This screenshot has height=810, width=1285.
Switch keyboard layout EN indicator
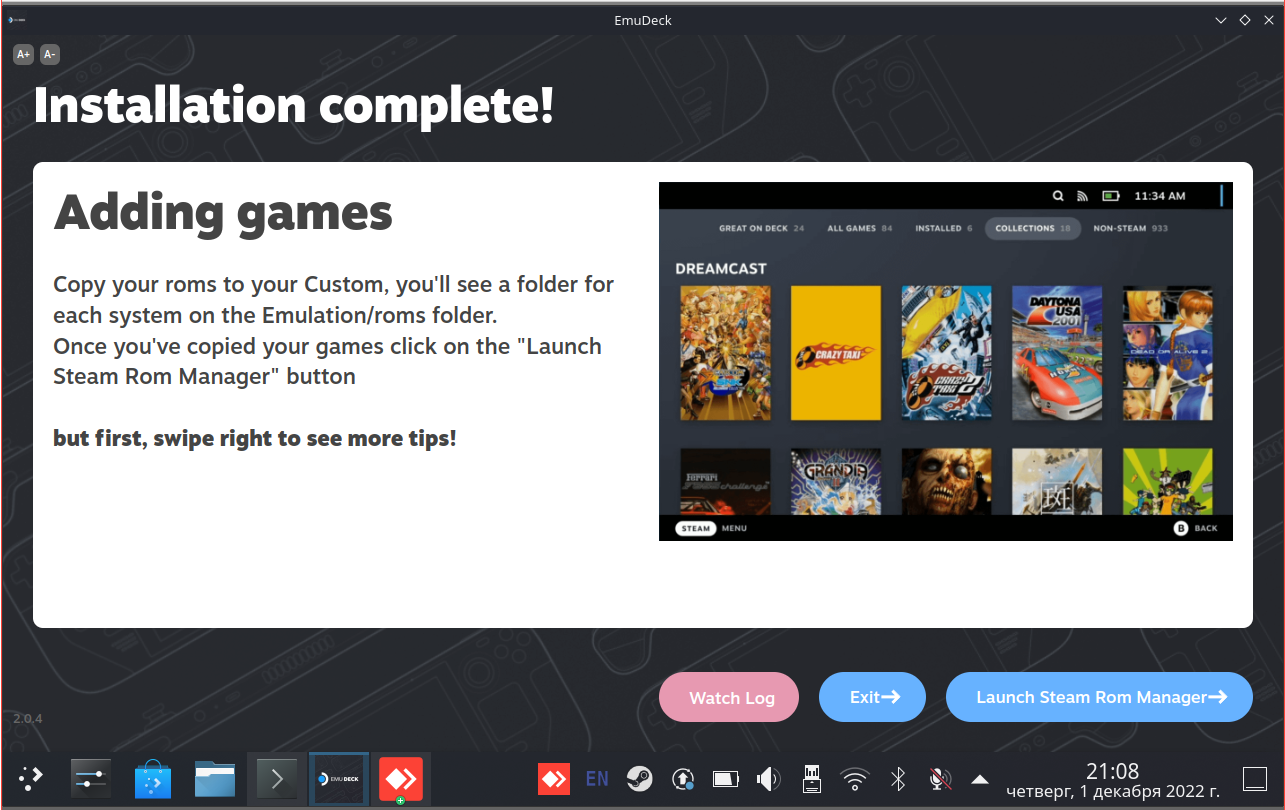[597, 778]
